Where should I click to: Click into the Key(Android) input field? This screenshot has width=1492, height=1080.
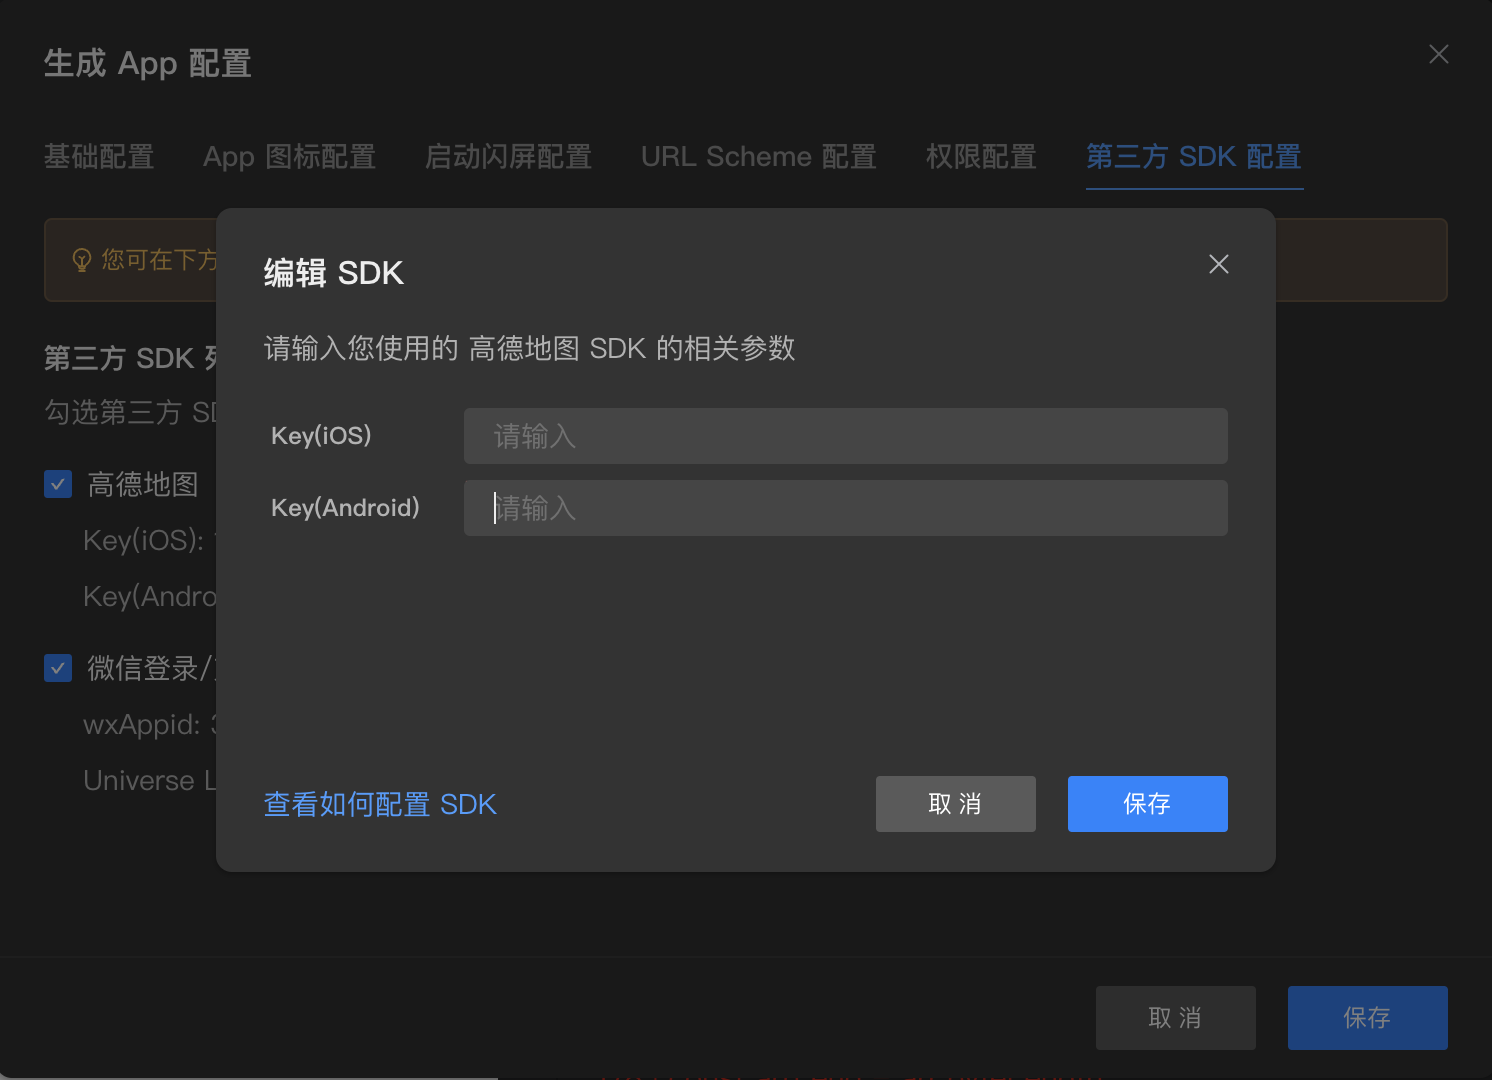pyautogui.click(x=845, y=508)
